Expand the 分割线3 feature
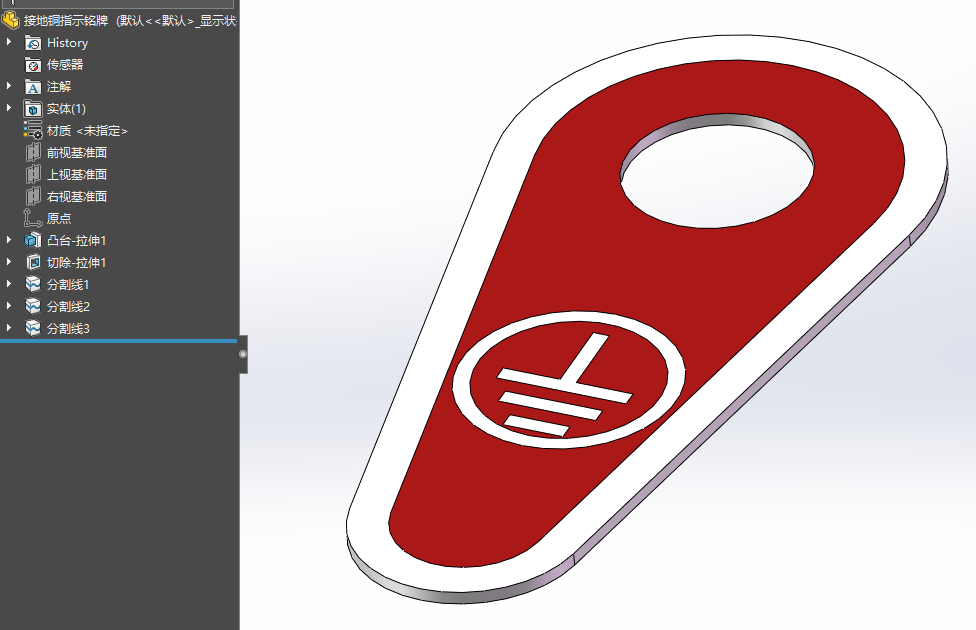 [9, 327]
